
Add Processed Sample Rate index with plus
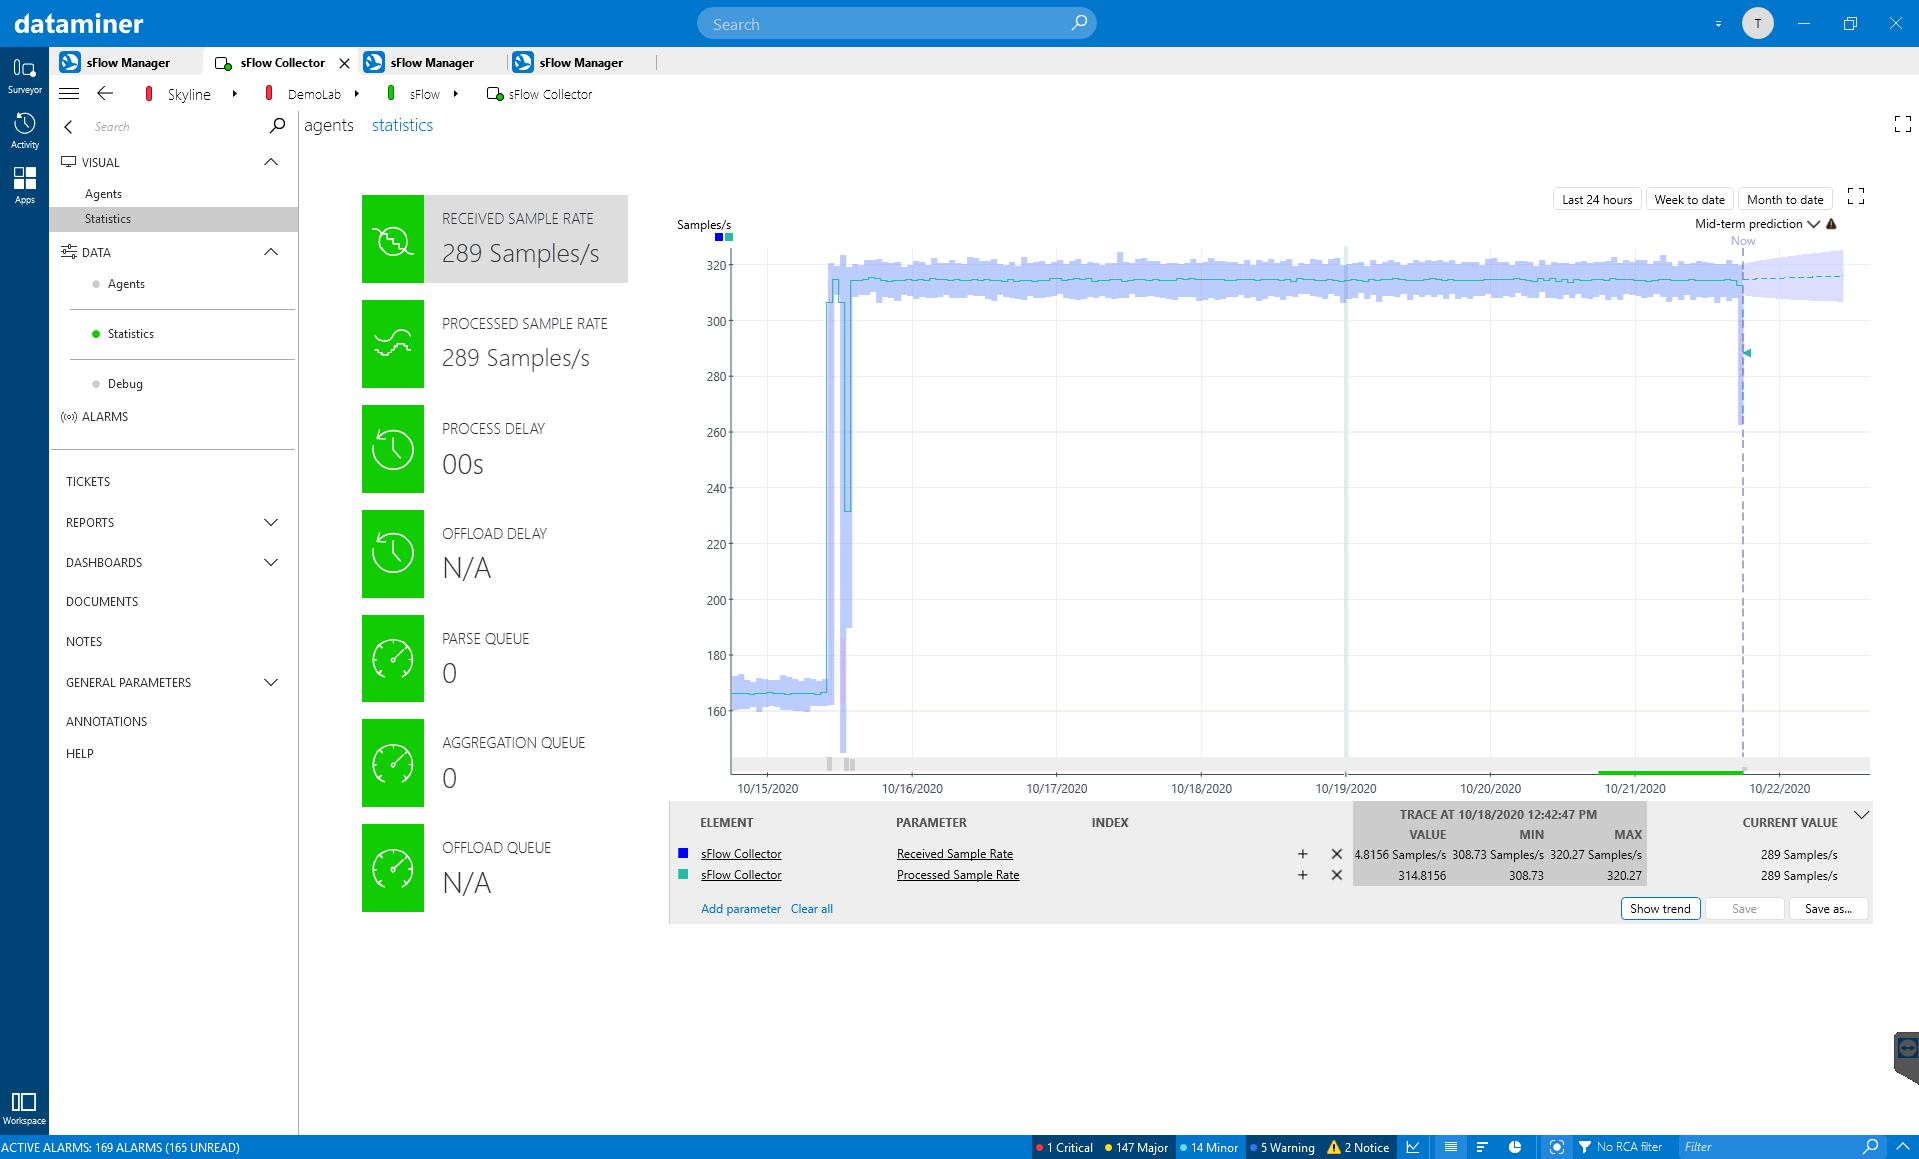tap(1303, 875)
